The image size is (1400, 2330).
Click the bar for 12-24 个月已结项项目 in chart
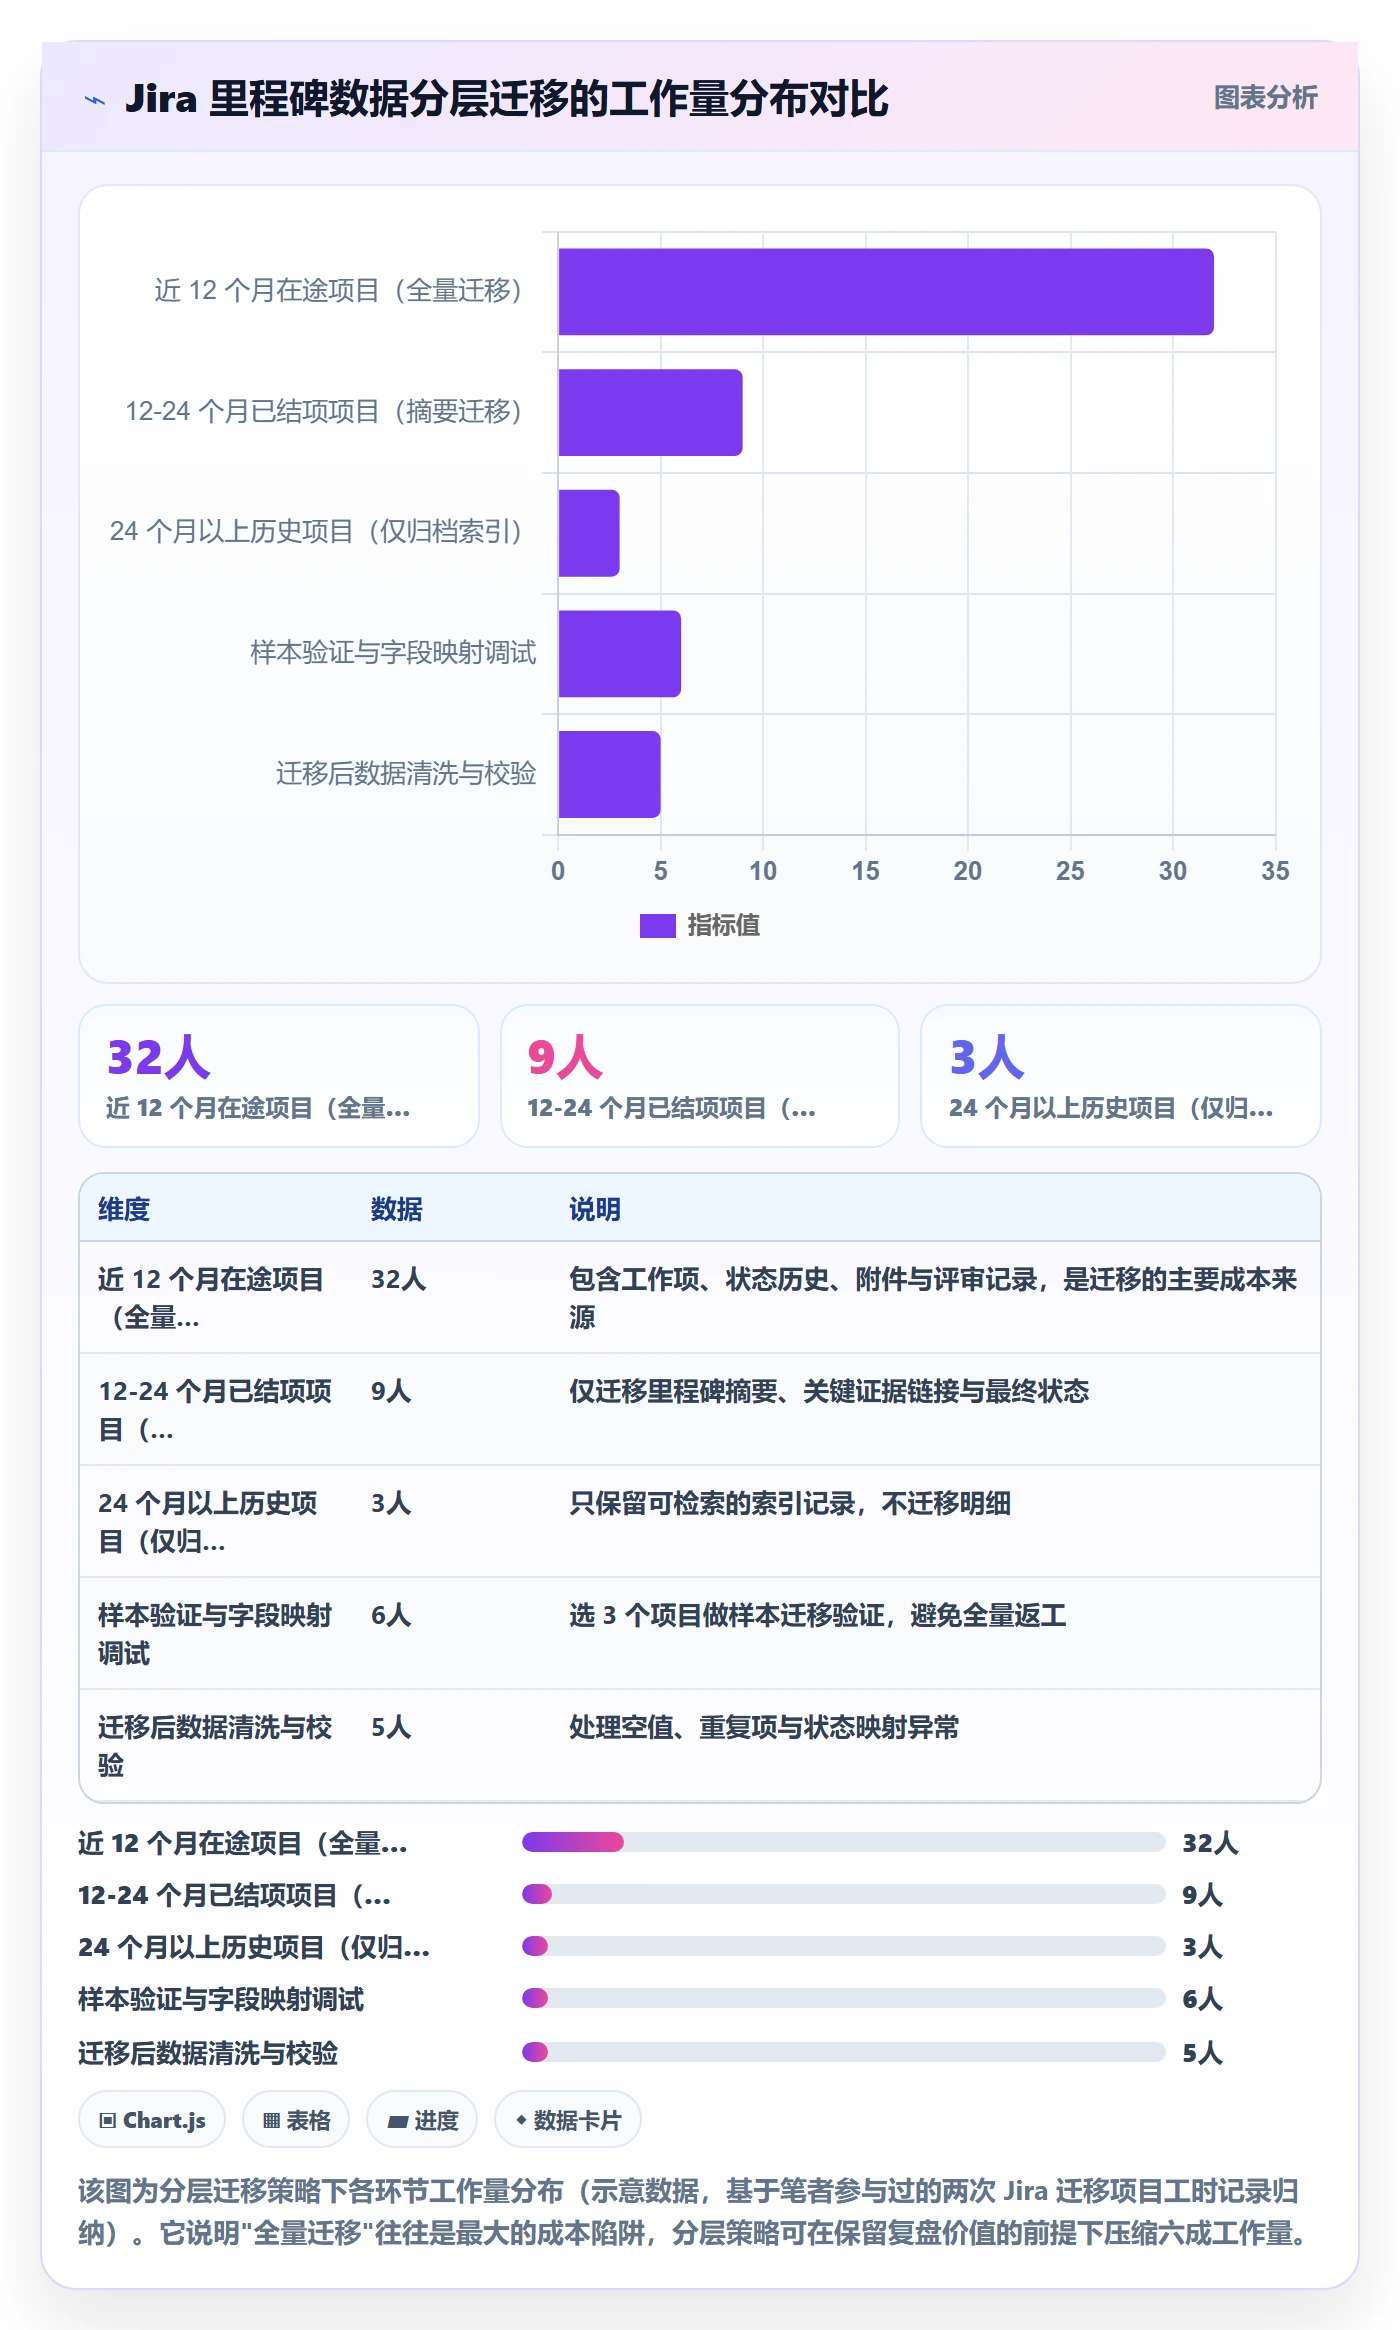click(x=651, y=412)
